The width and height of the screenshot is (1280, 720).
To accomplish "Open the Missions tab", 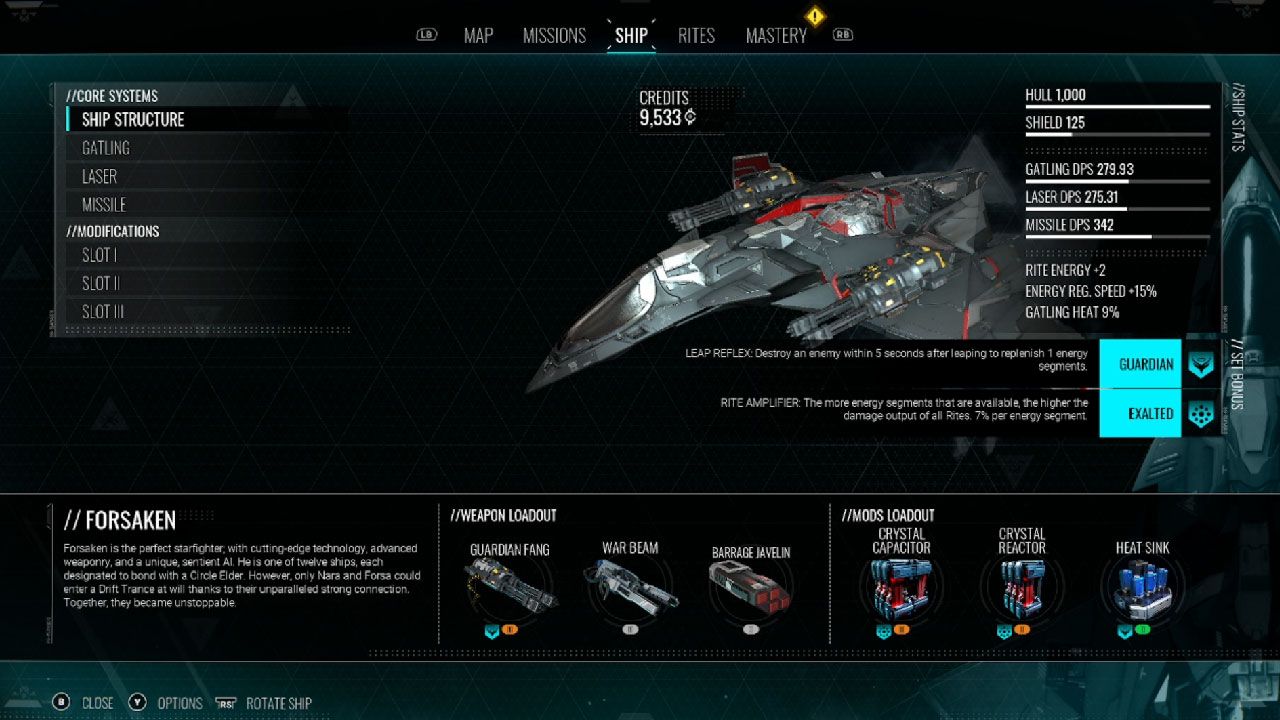I will click(x=554, y=35).
